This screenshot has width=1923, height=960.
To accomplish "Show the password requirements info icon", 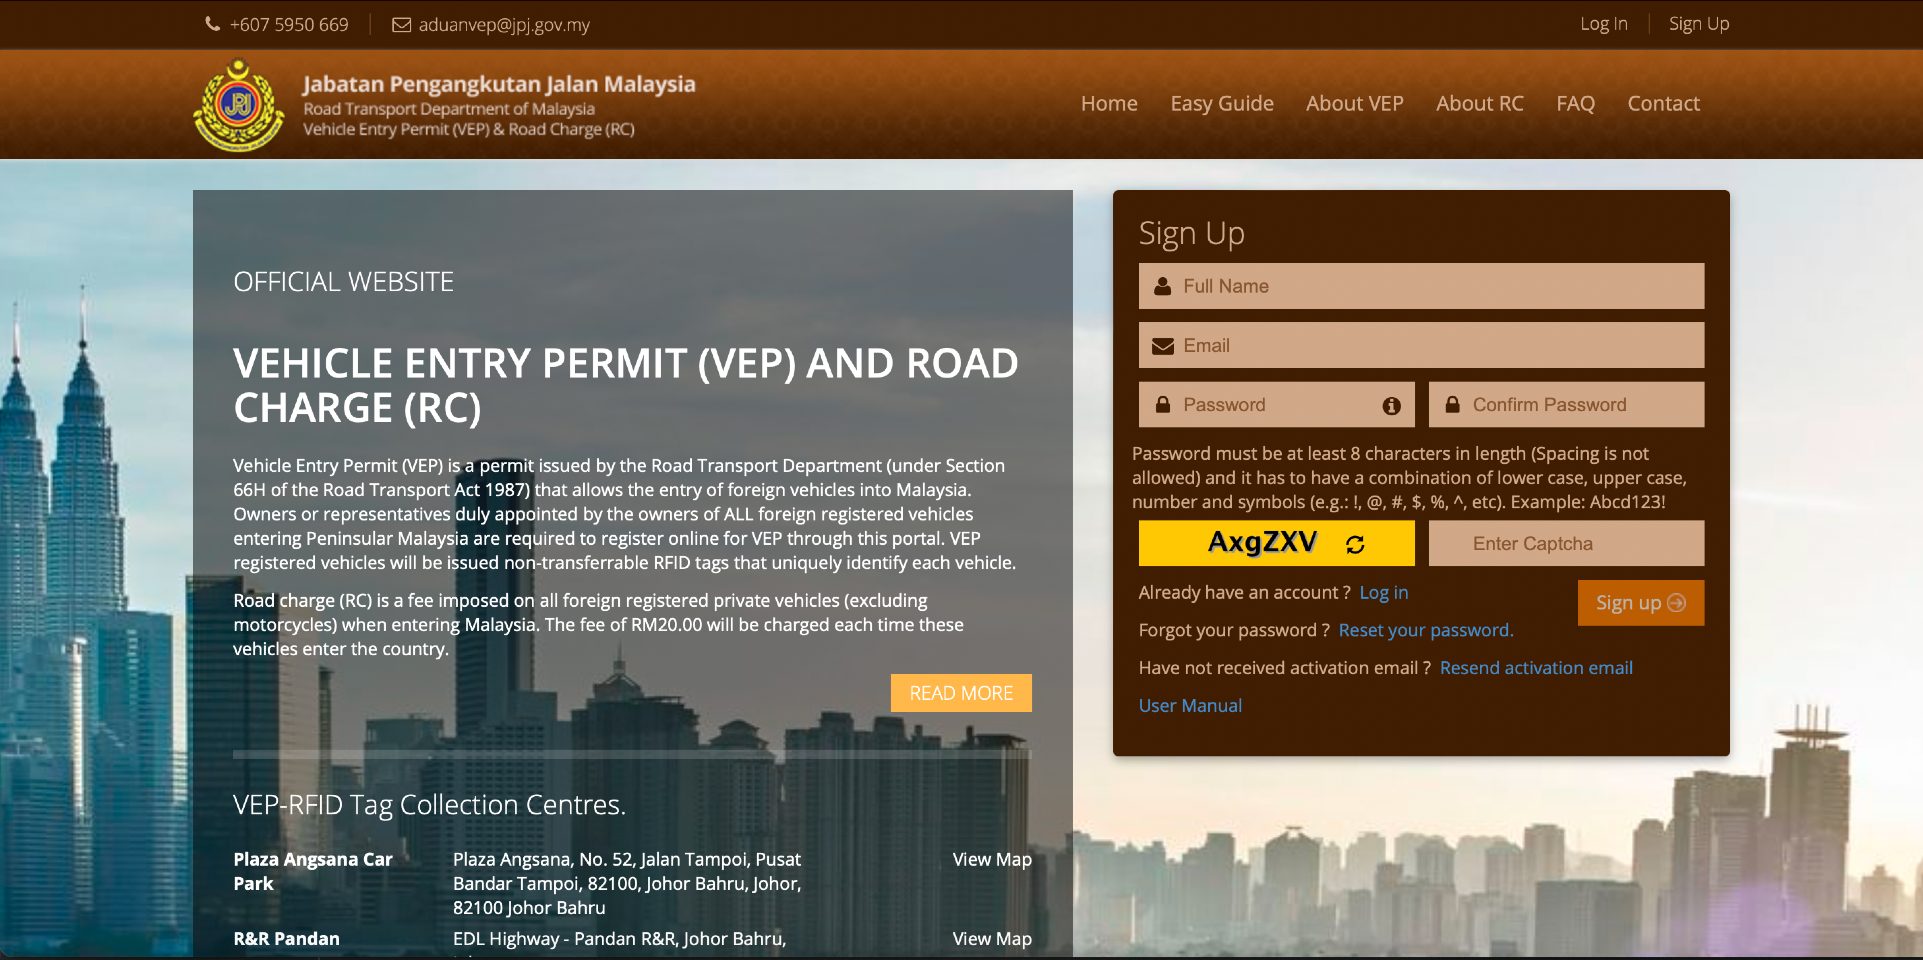I will (x=1391, y=405).
